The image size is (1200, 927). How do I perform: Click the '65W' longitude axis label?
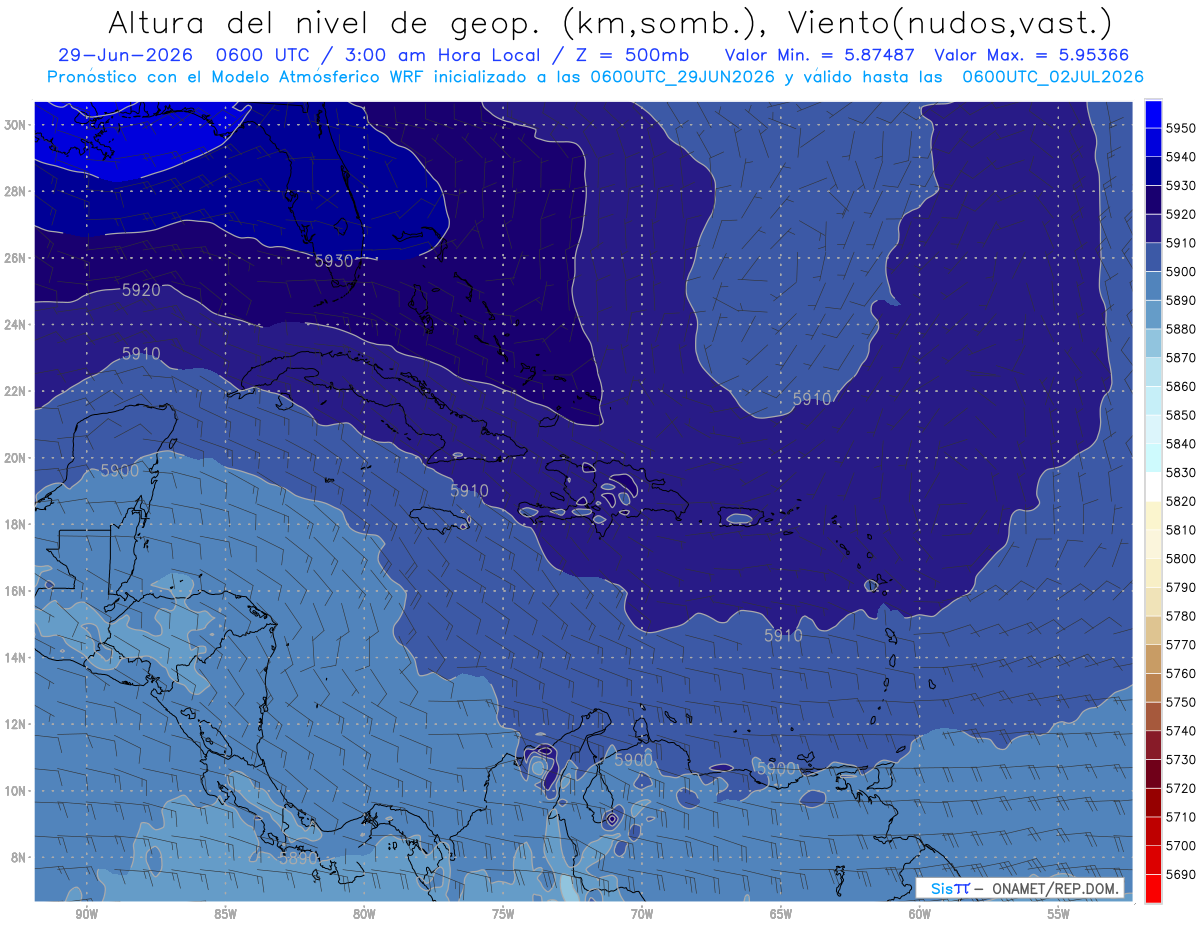pos(781,914)
